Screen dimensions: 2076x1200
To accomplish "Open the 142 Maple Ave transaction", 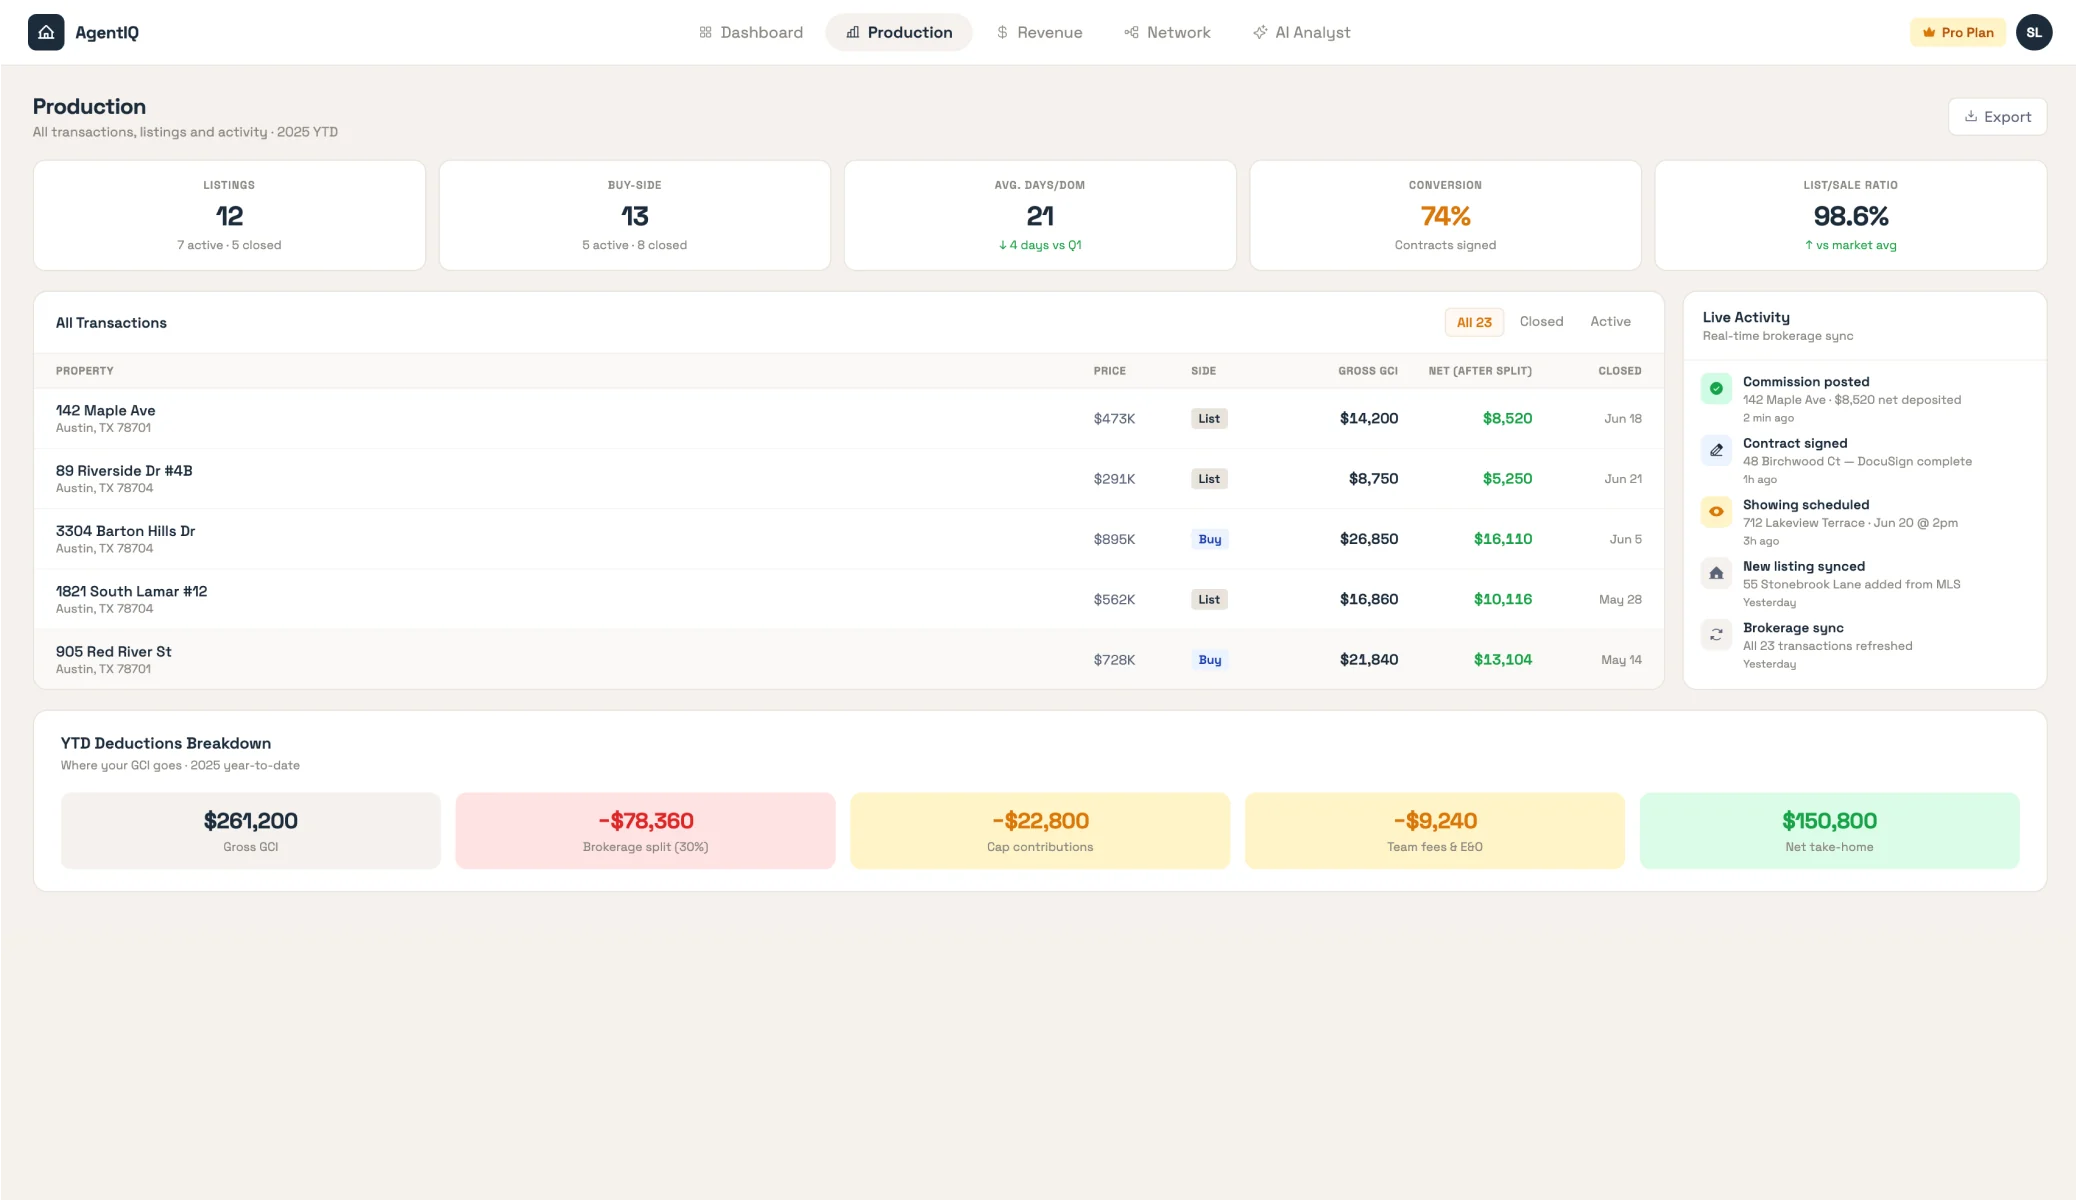I will click(x=849, y=418).
